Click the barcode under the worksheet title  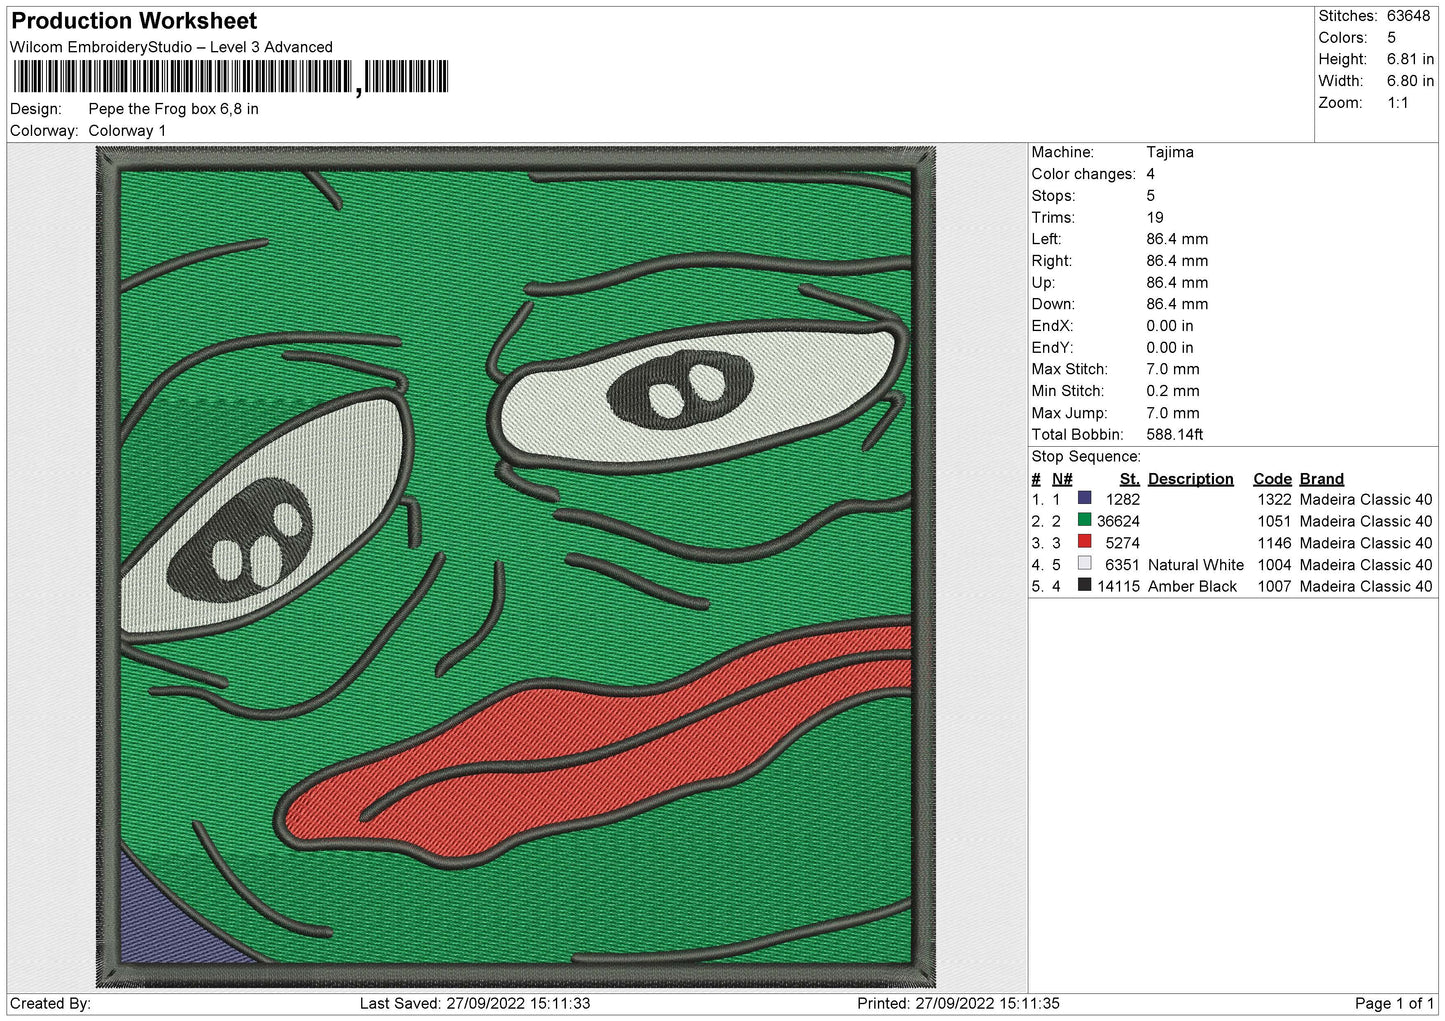tap(231, 77)
